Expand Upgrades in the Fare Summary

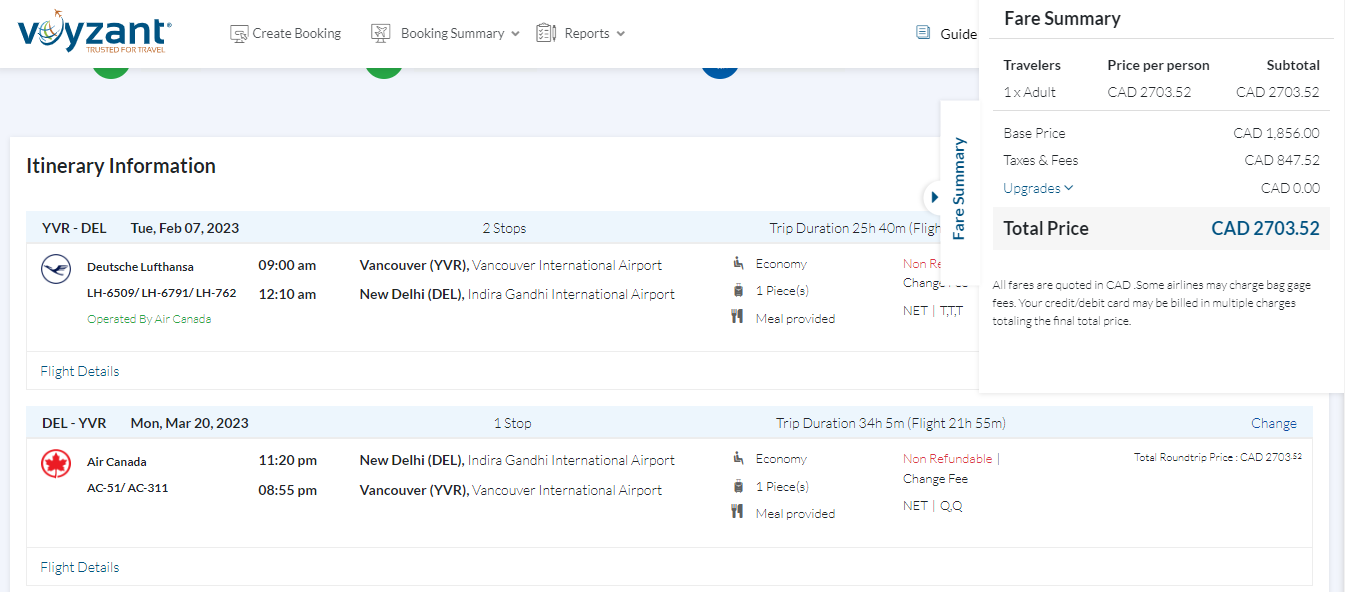pyautogui.click(x=1038, y=188)
